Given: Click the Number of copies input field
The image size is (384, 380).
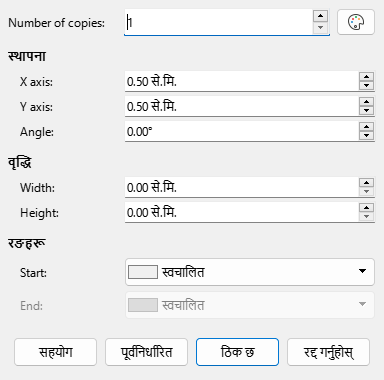Looking at the screenshot, I should [218, 22].
